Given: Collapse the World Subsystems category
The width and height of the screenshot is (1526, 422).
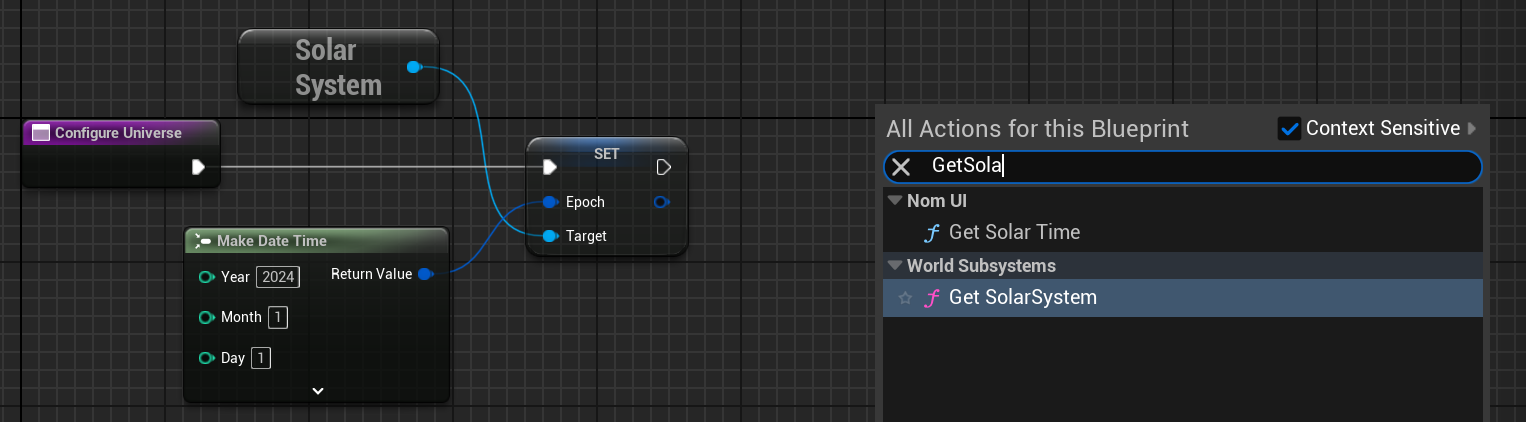Looking at the screenshot, I should pyautogui.click(x=894, y=266).
